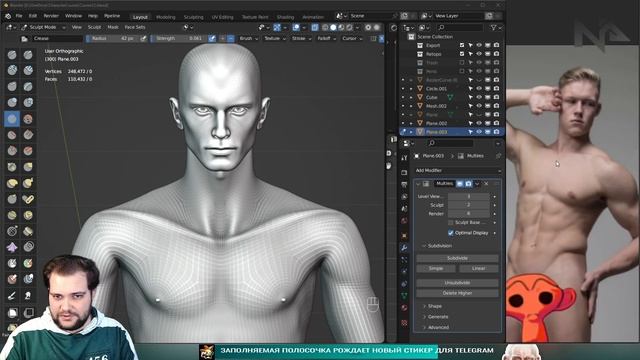Open the Render properties tab
The image size is (640, 360).
pyautogui.click(x=404, y=173)
